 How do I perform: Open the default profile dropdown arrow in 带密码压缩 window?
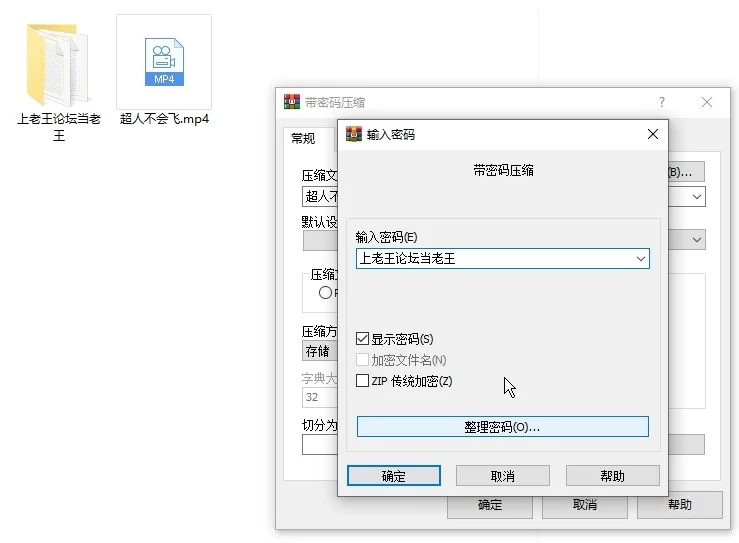[x=697, y=240]
